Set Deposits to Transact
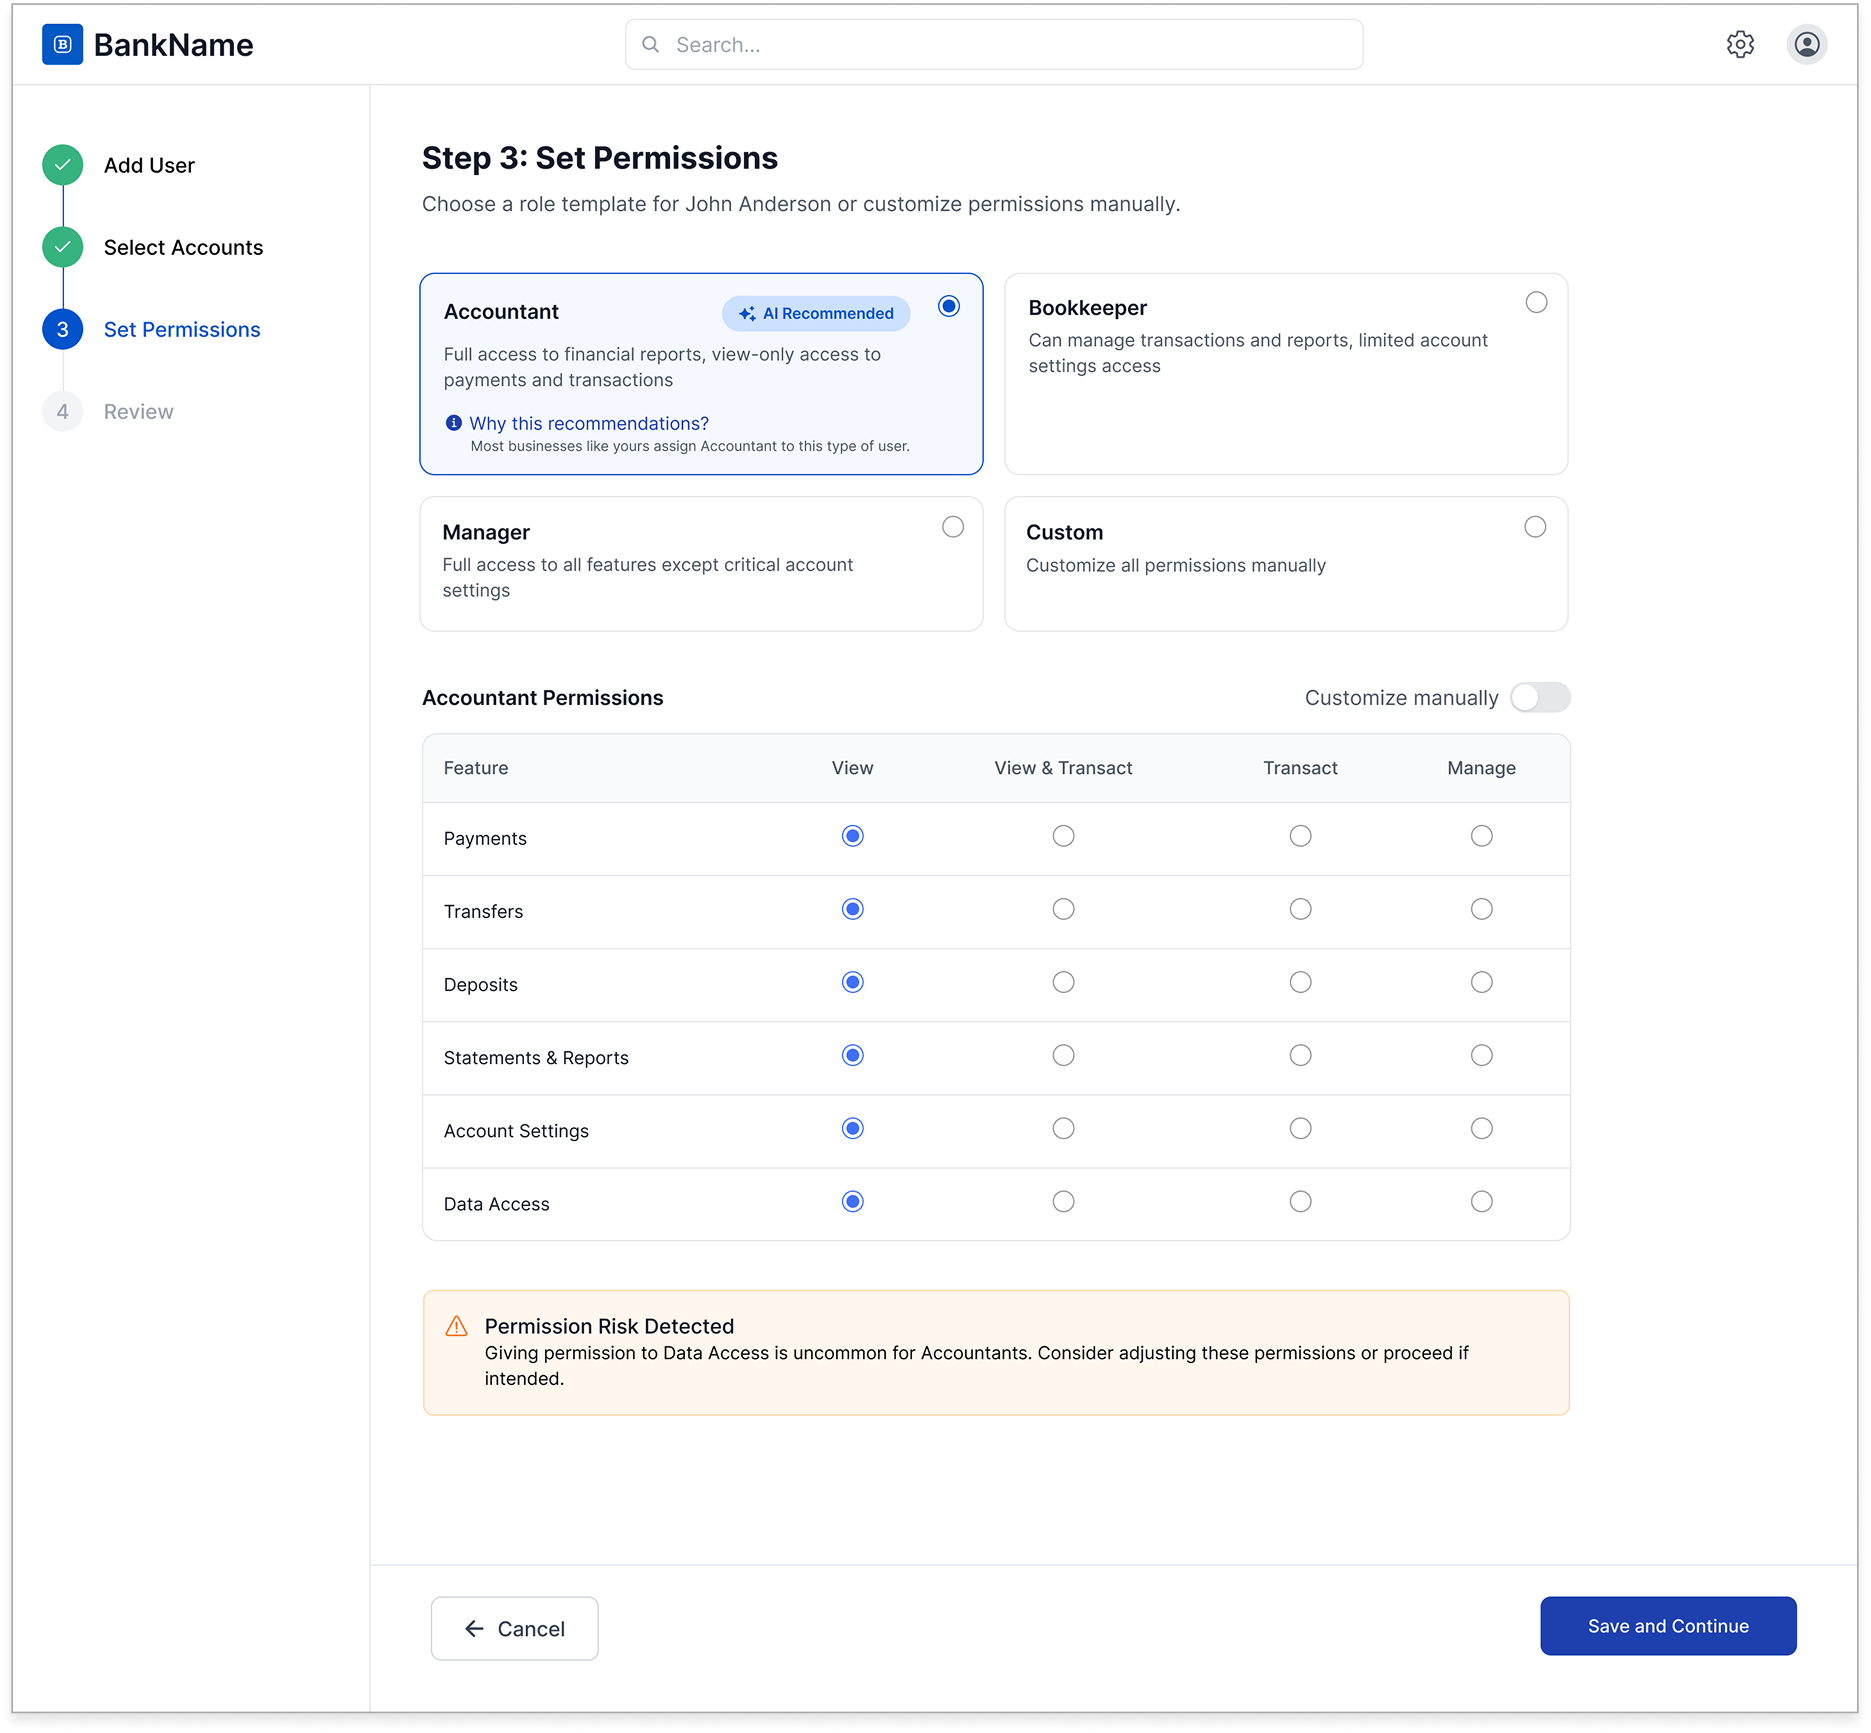 tap(1300, 982)
